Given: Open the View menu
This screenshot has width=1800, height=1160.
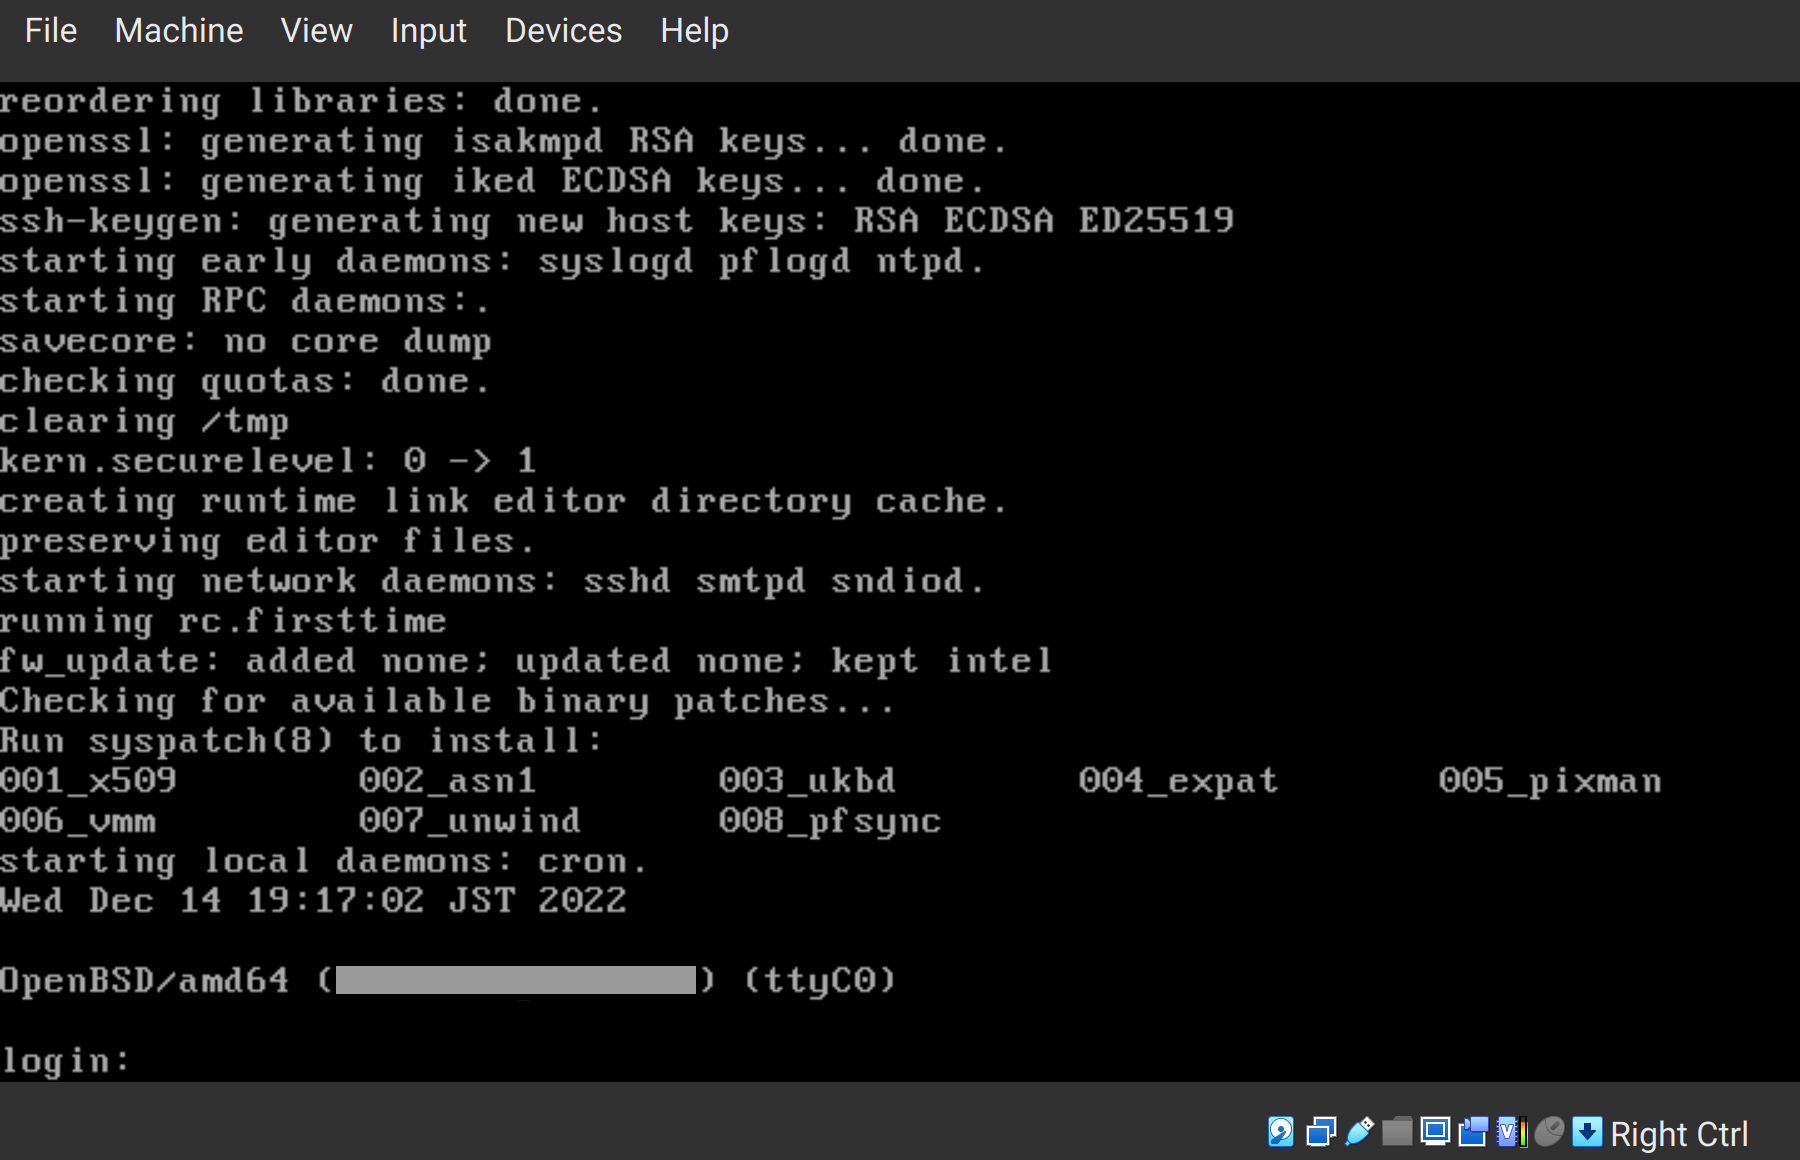Looking at the screenshot, I should [x=316, y=30].
